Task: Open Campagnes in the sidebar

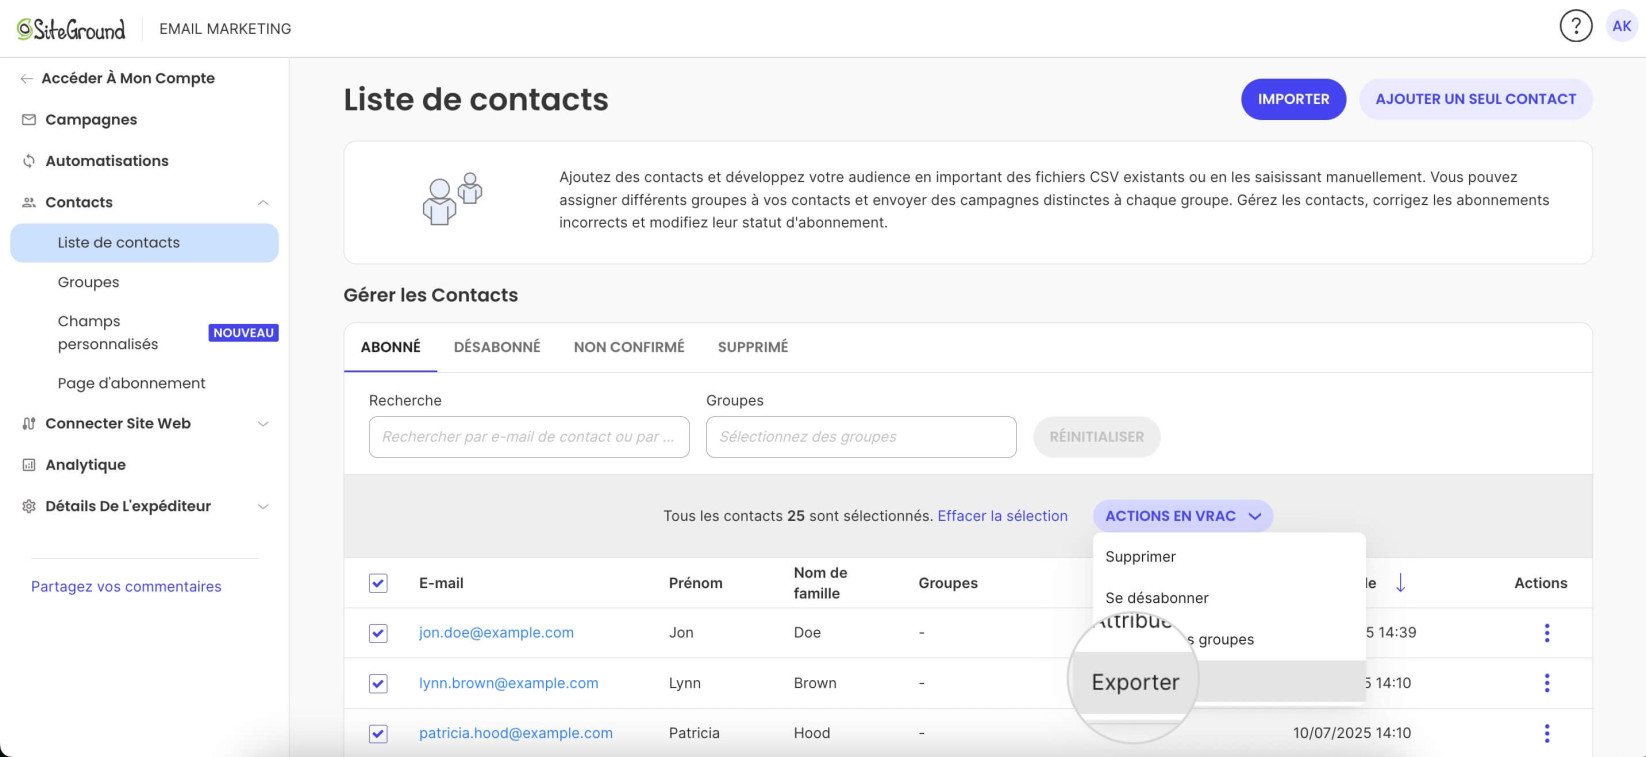Action: [x=91, y=120]
